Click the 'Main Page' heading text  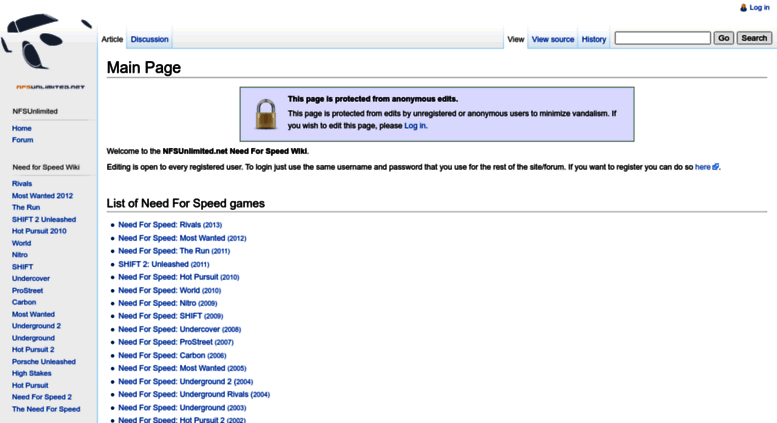tap(144, 67)
